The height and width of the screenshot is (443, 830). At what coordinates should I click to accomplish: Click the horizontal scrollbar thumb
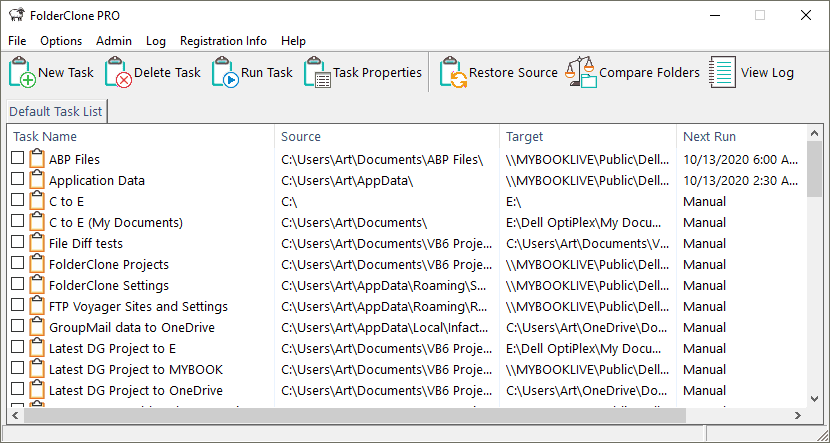coord(355,415)
